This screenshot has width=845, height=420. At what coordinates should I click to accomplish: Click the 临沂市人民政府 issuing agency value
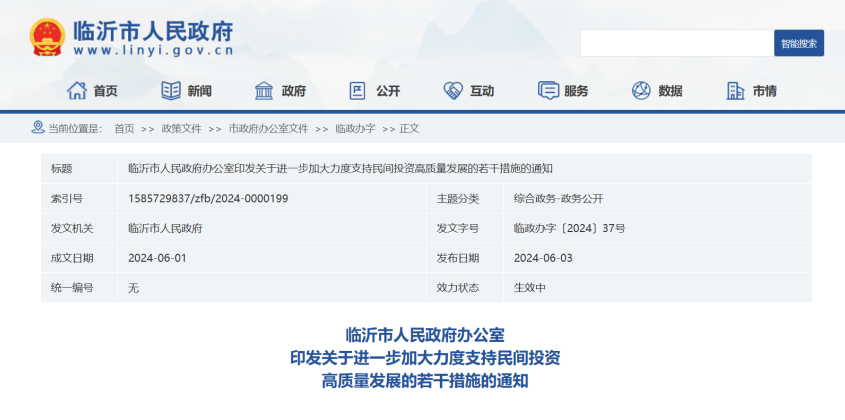(165, 228)
